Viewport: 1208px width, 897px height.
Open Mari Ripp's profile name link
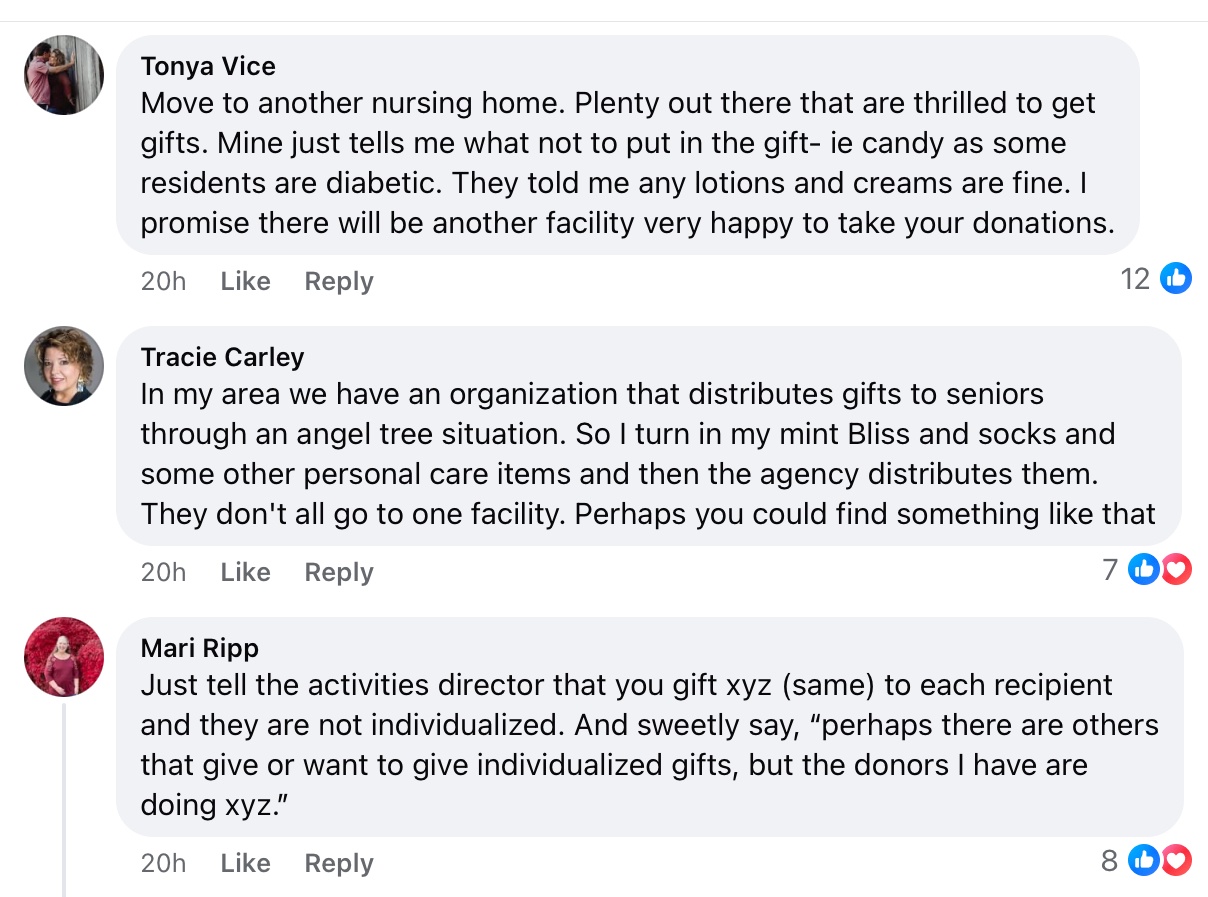click(x=200, y=648)
